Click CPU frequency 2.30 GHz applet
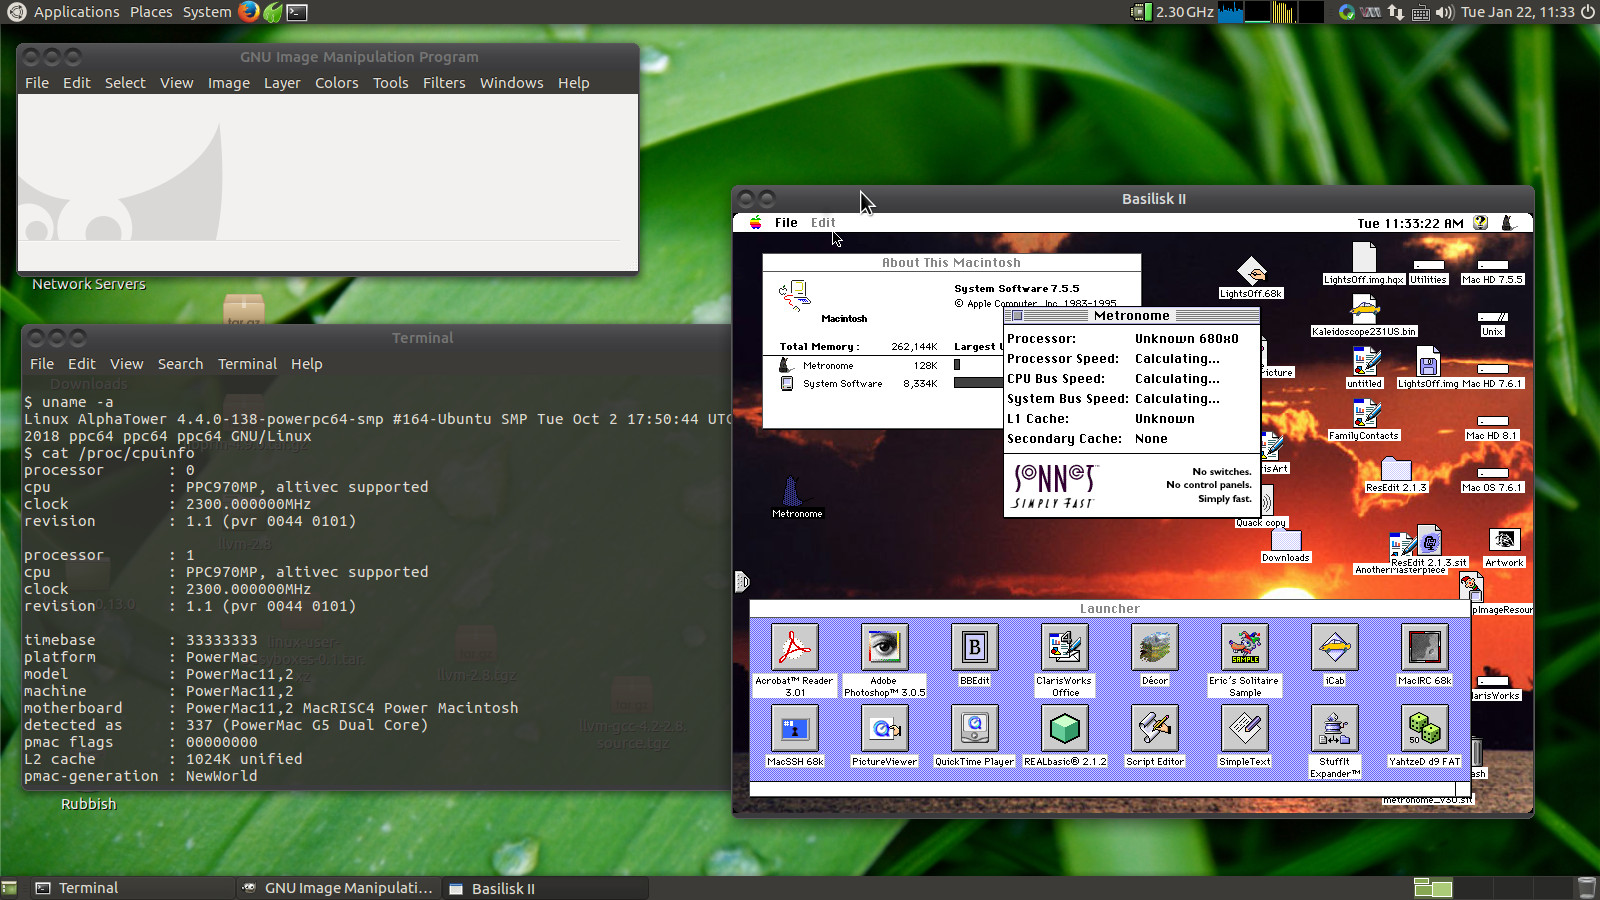This screenshot has height=900, width=1600. click(1172, 12)
